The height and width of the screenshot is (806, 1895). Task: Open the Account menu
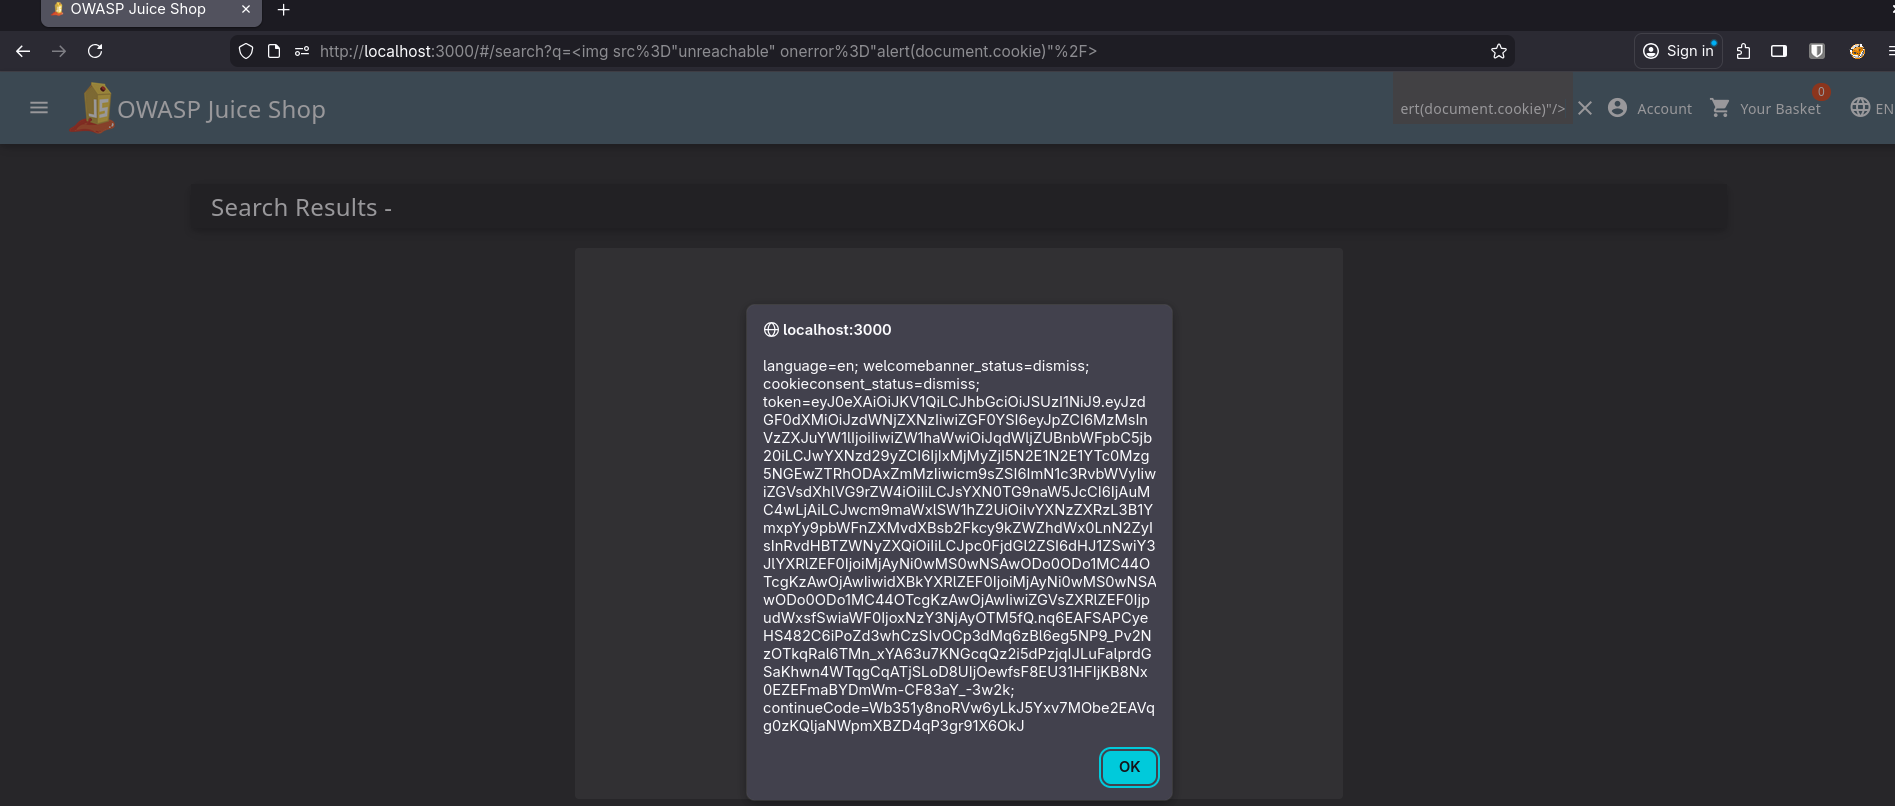1650,108
